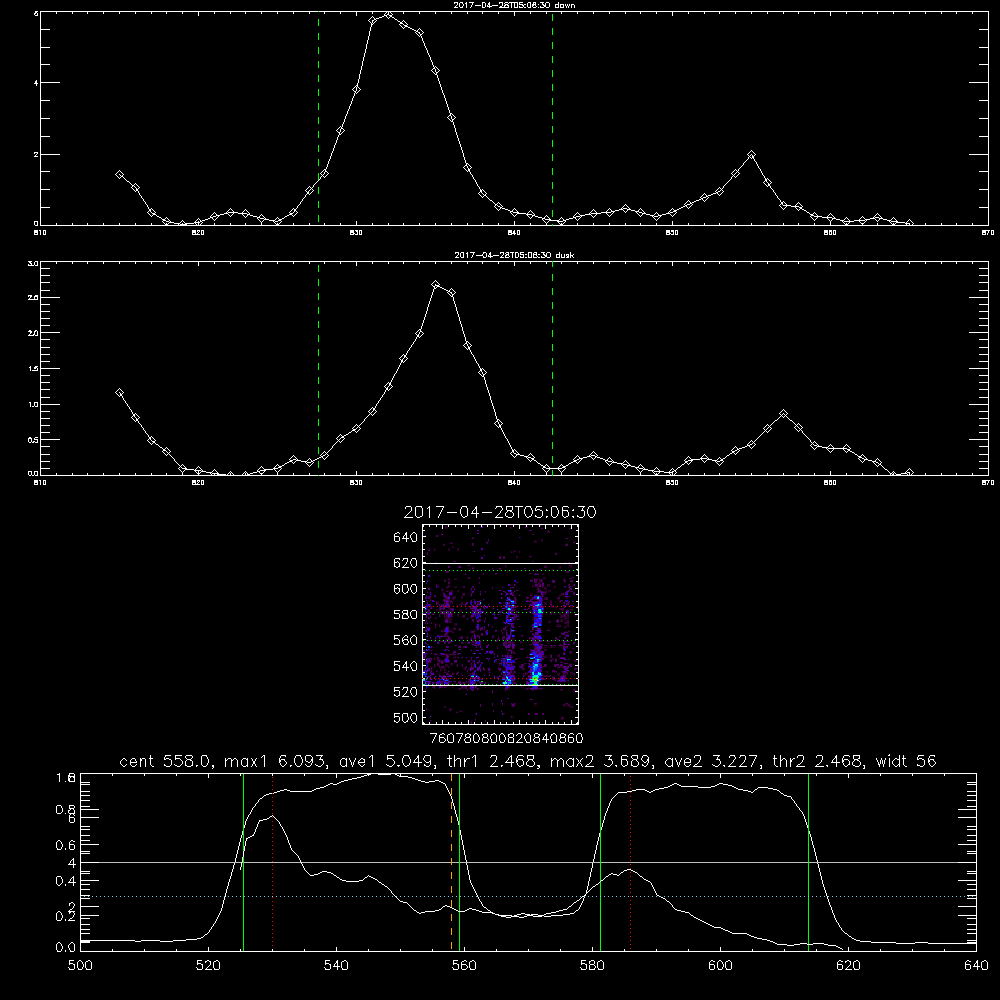This screenshot has width=1000, height=1000.
Task: Click bottom plot x-axis label 580
Action: (x=592, y=966)
